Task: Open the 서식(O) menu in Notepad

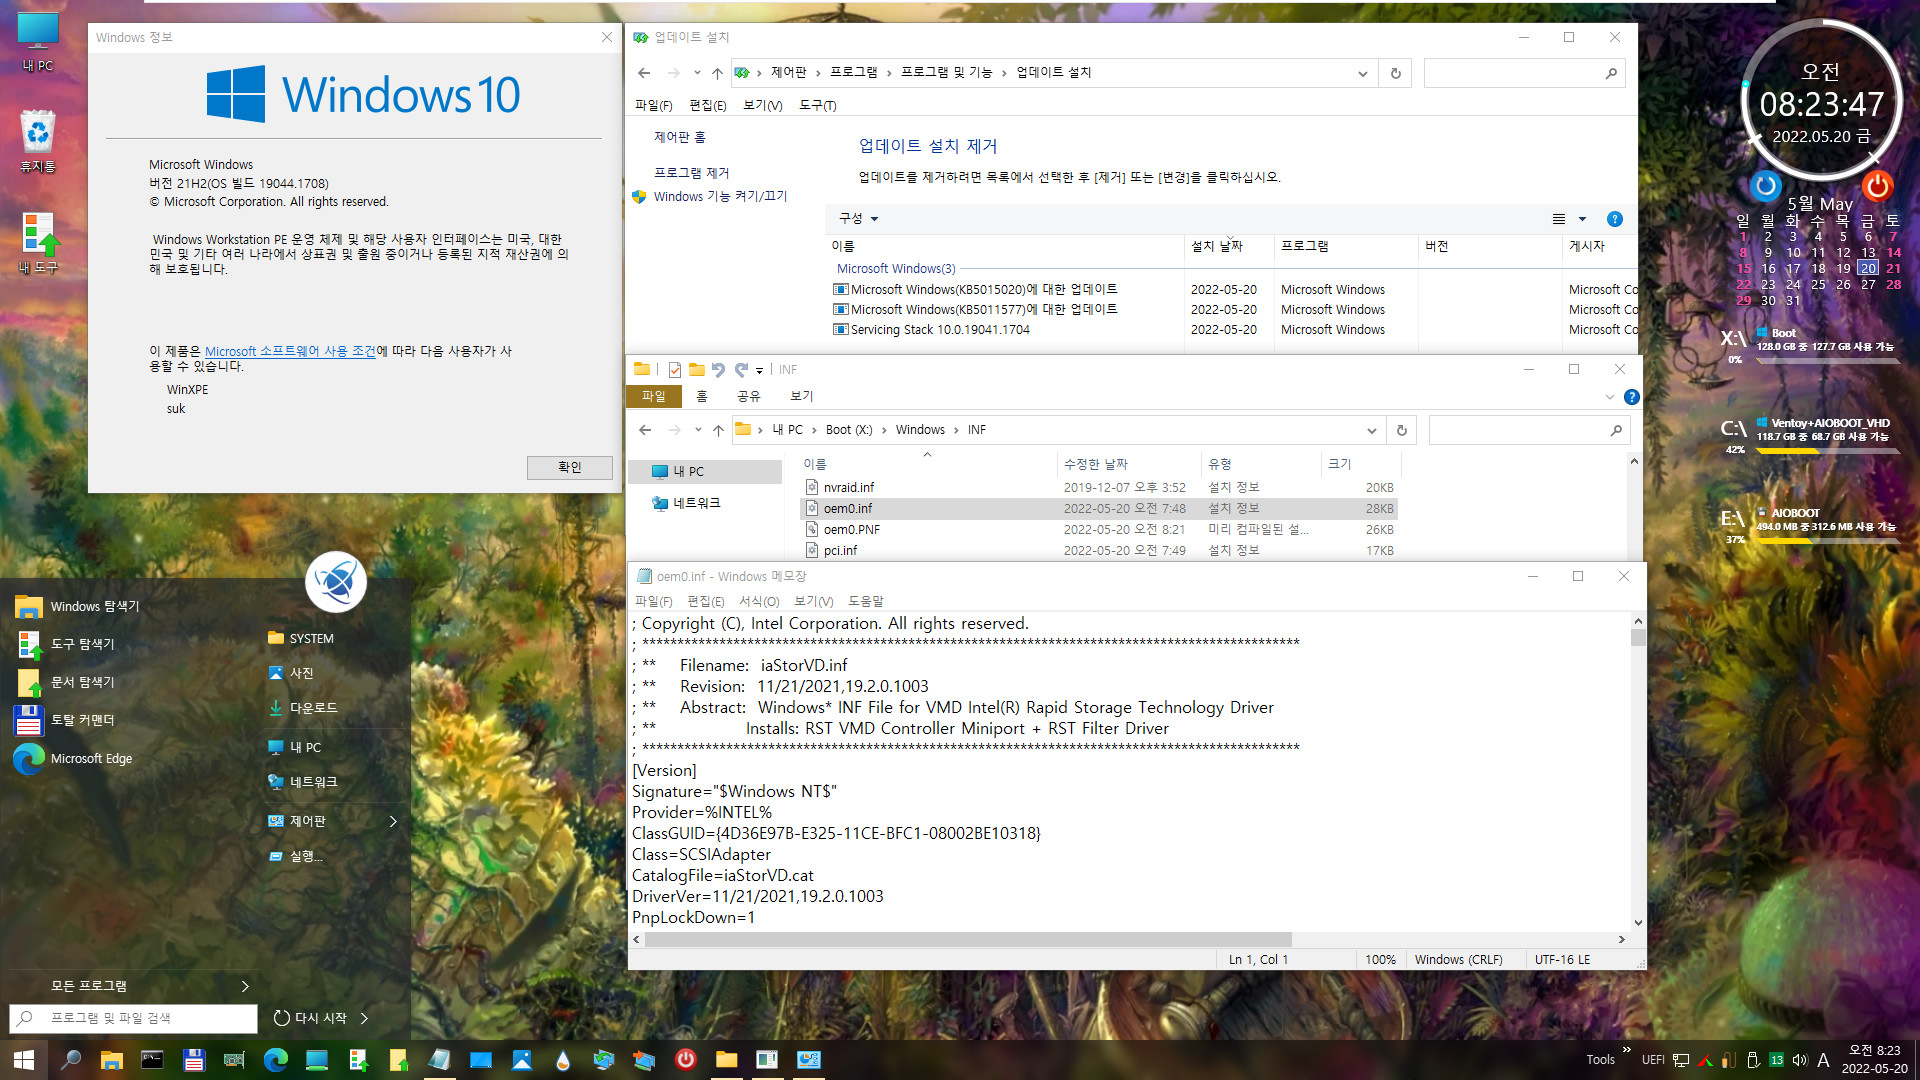Action: pos(759,601)
